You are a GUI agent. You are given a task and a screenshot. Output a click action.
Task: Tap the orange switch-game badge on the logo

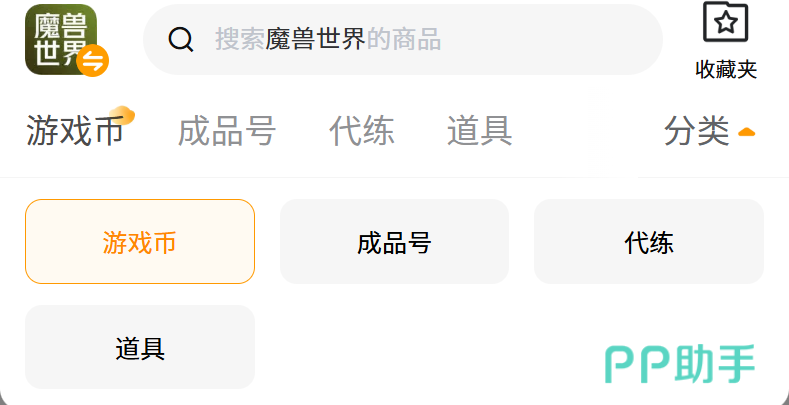coord(92,60)
